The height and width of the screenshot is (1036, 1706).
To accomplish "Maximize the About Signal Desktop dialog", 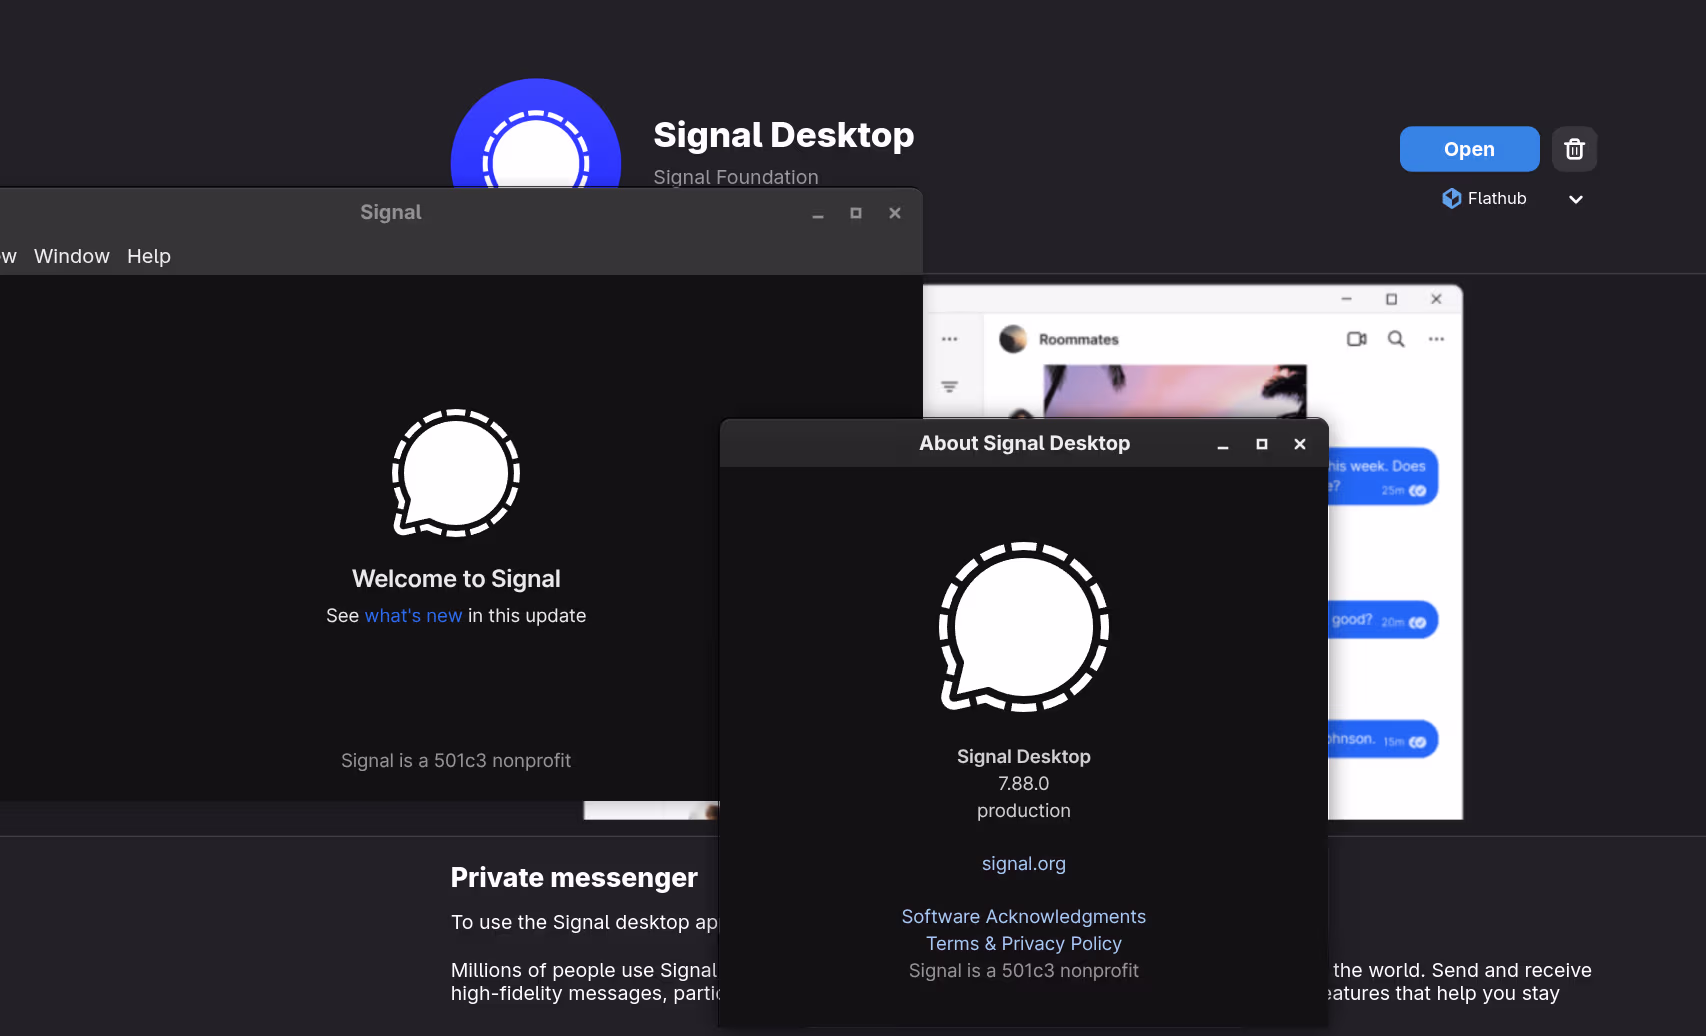I will coord(1262,444).
